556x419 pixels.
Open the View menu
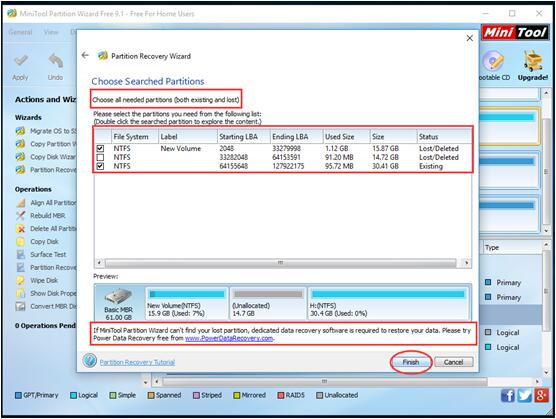pyautogui.click(x=51, y=32)
